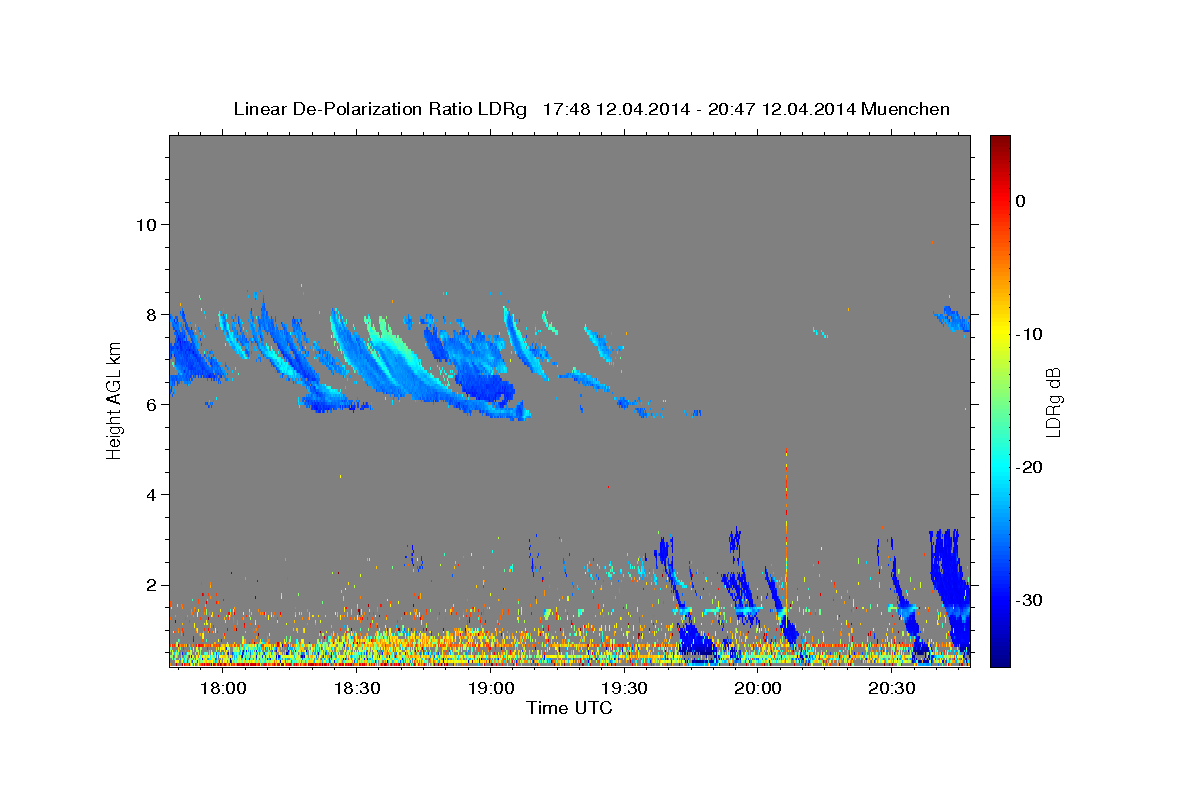Click the plot title 'Linear De-Polarization Ratio LDRg'
Image resolution: width=1200 pixels, height=800 pixels.
tap(380, 109)
